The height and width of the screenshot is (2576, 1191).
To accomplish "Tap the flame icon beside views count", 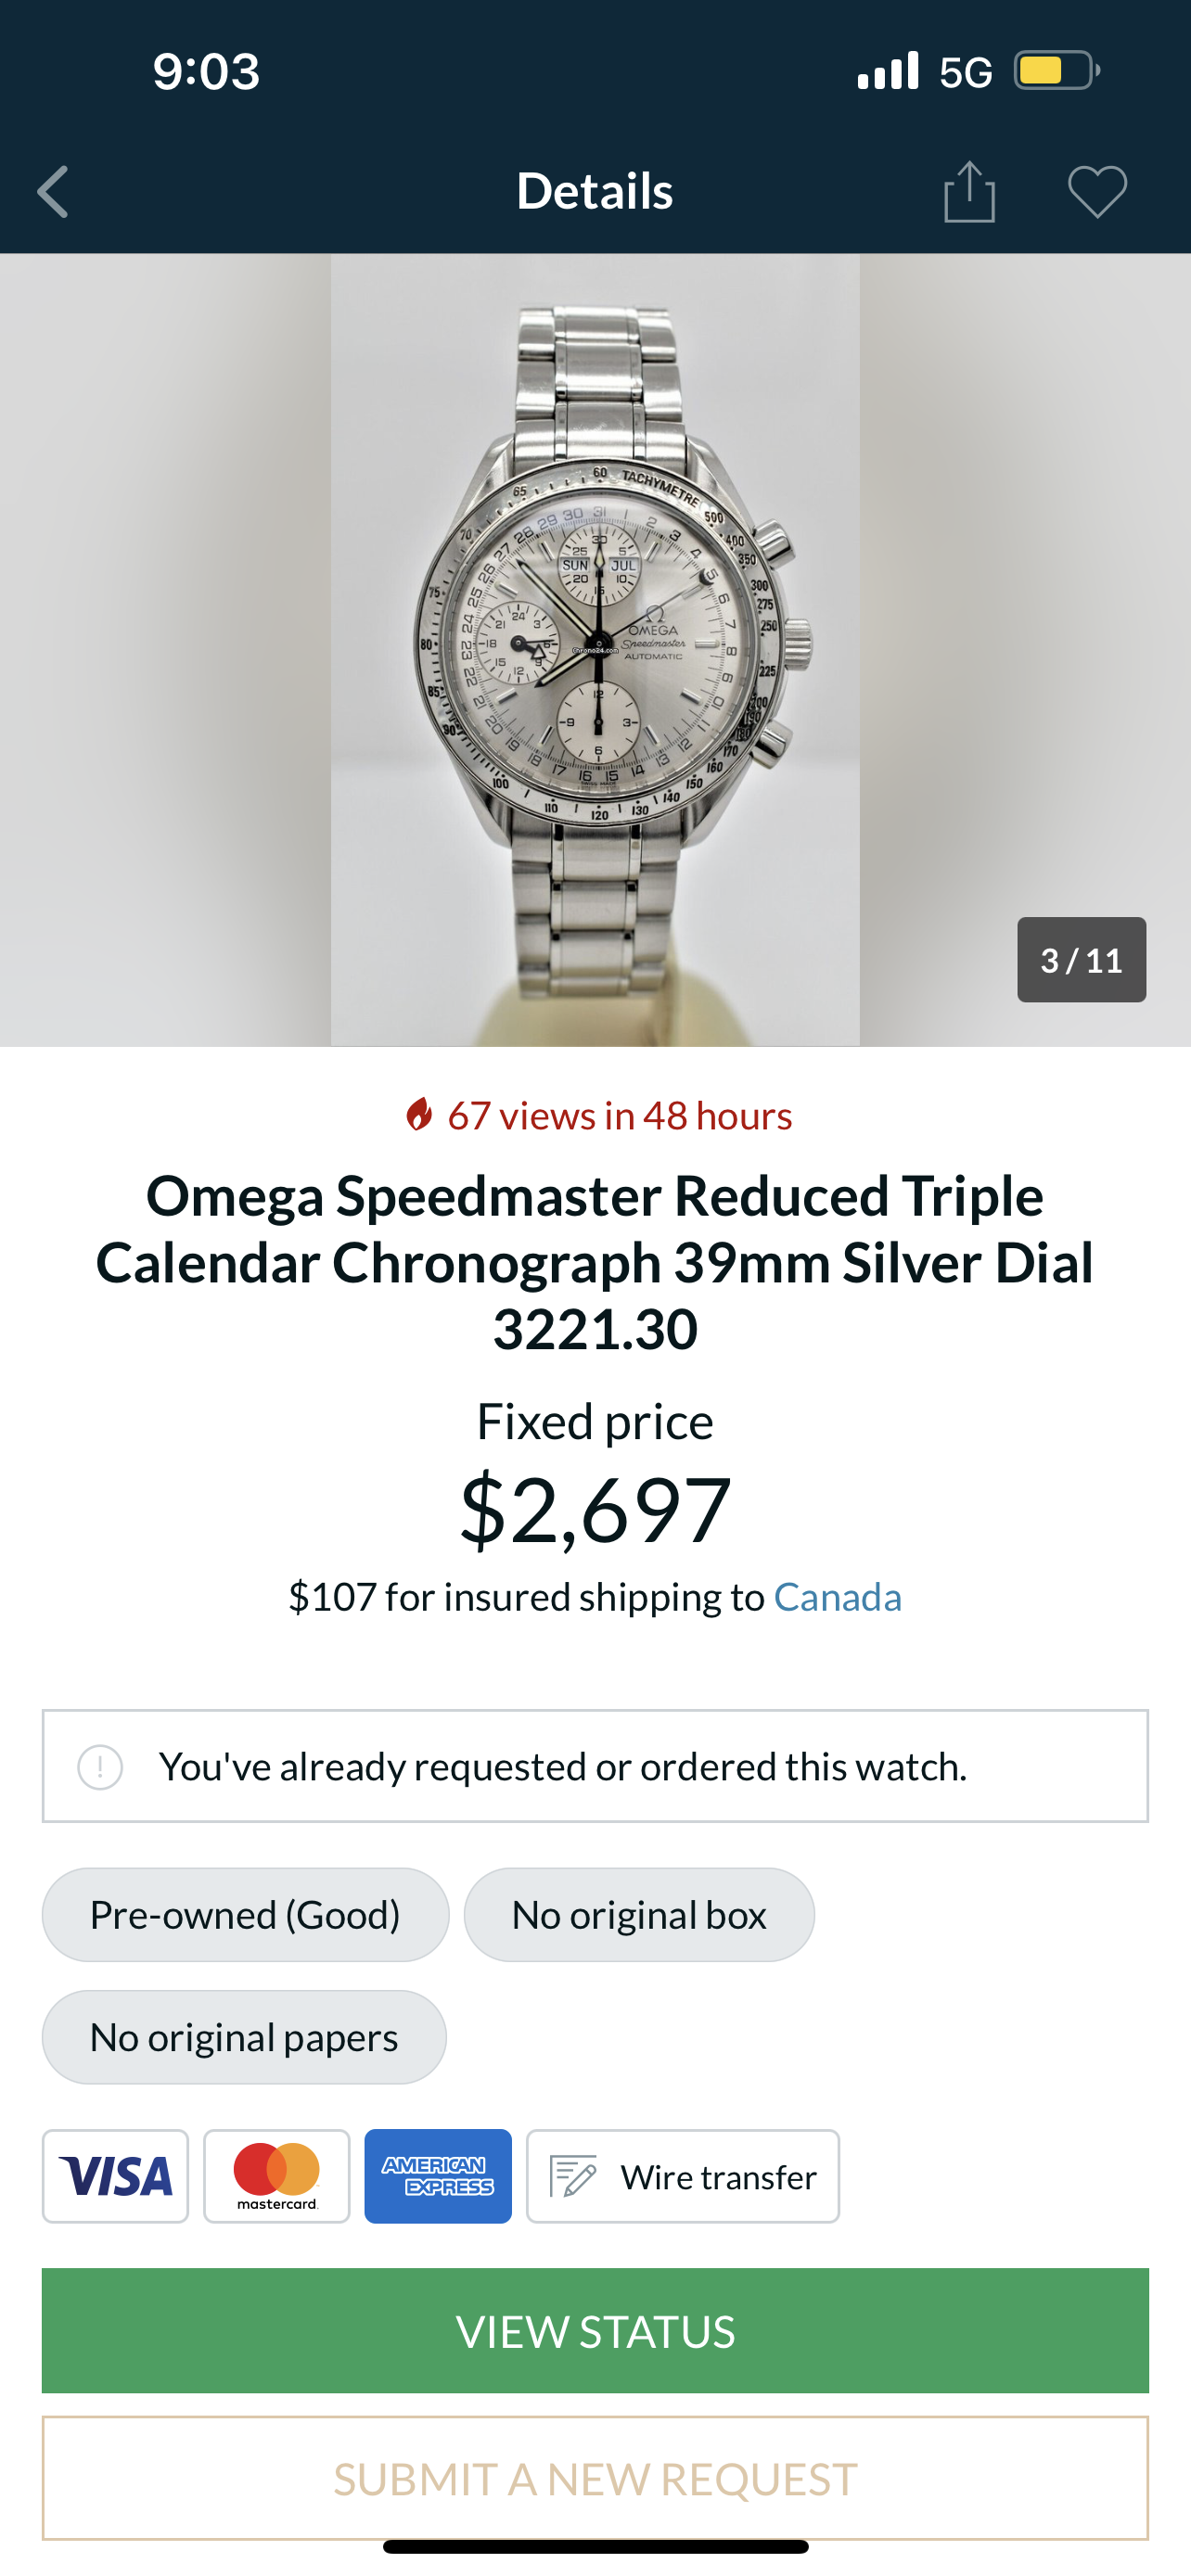I will pyautogui.click(x=419, y=1114).
